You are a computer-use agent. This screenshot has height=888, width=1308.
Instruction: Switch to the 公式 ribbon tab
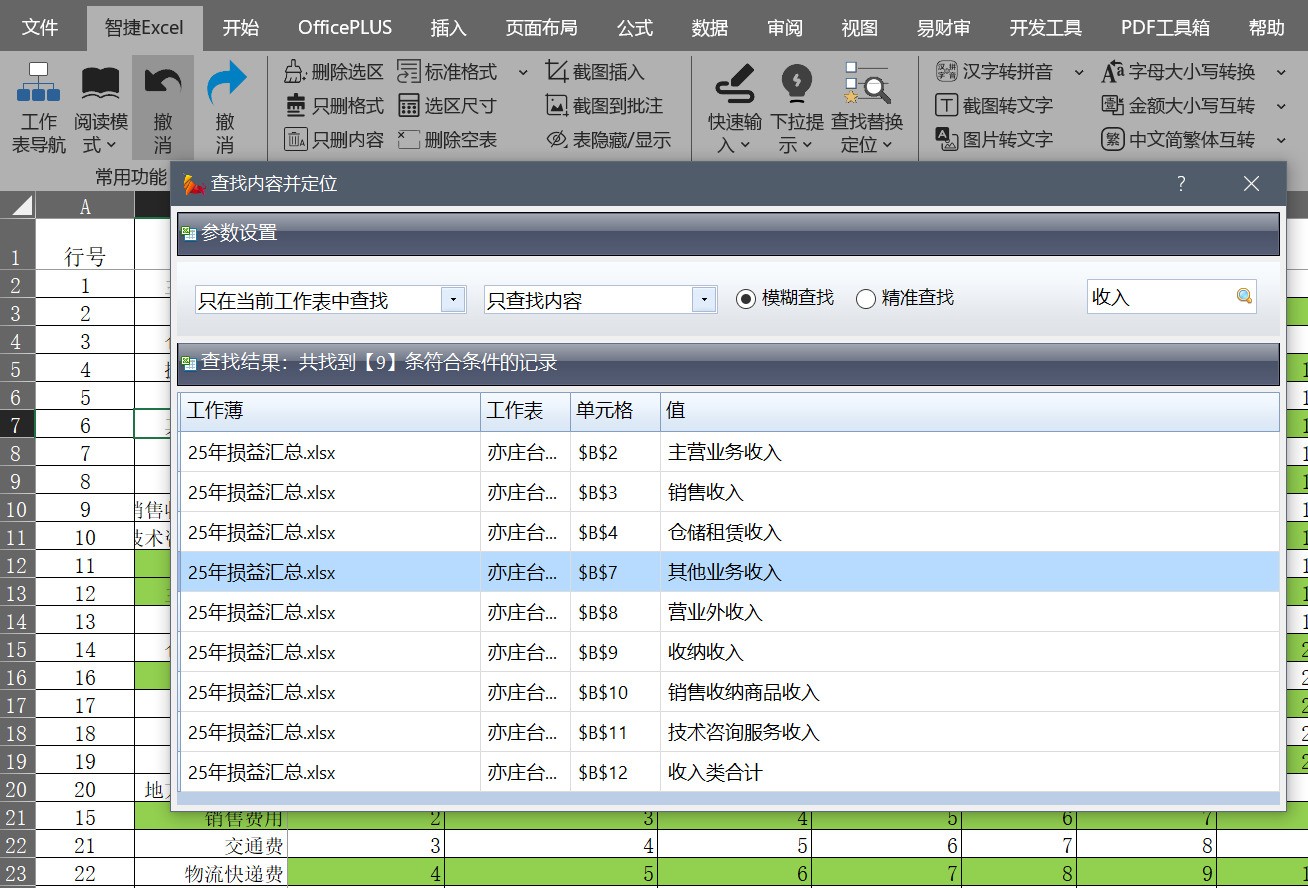634,28
